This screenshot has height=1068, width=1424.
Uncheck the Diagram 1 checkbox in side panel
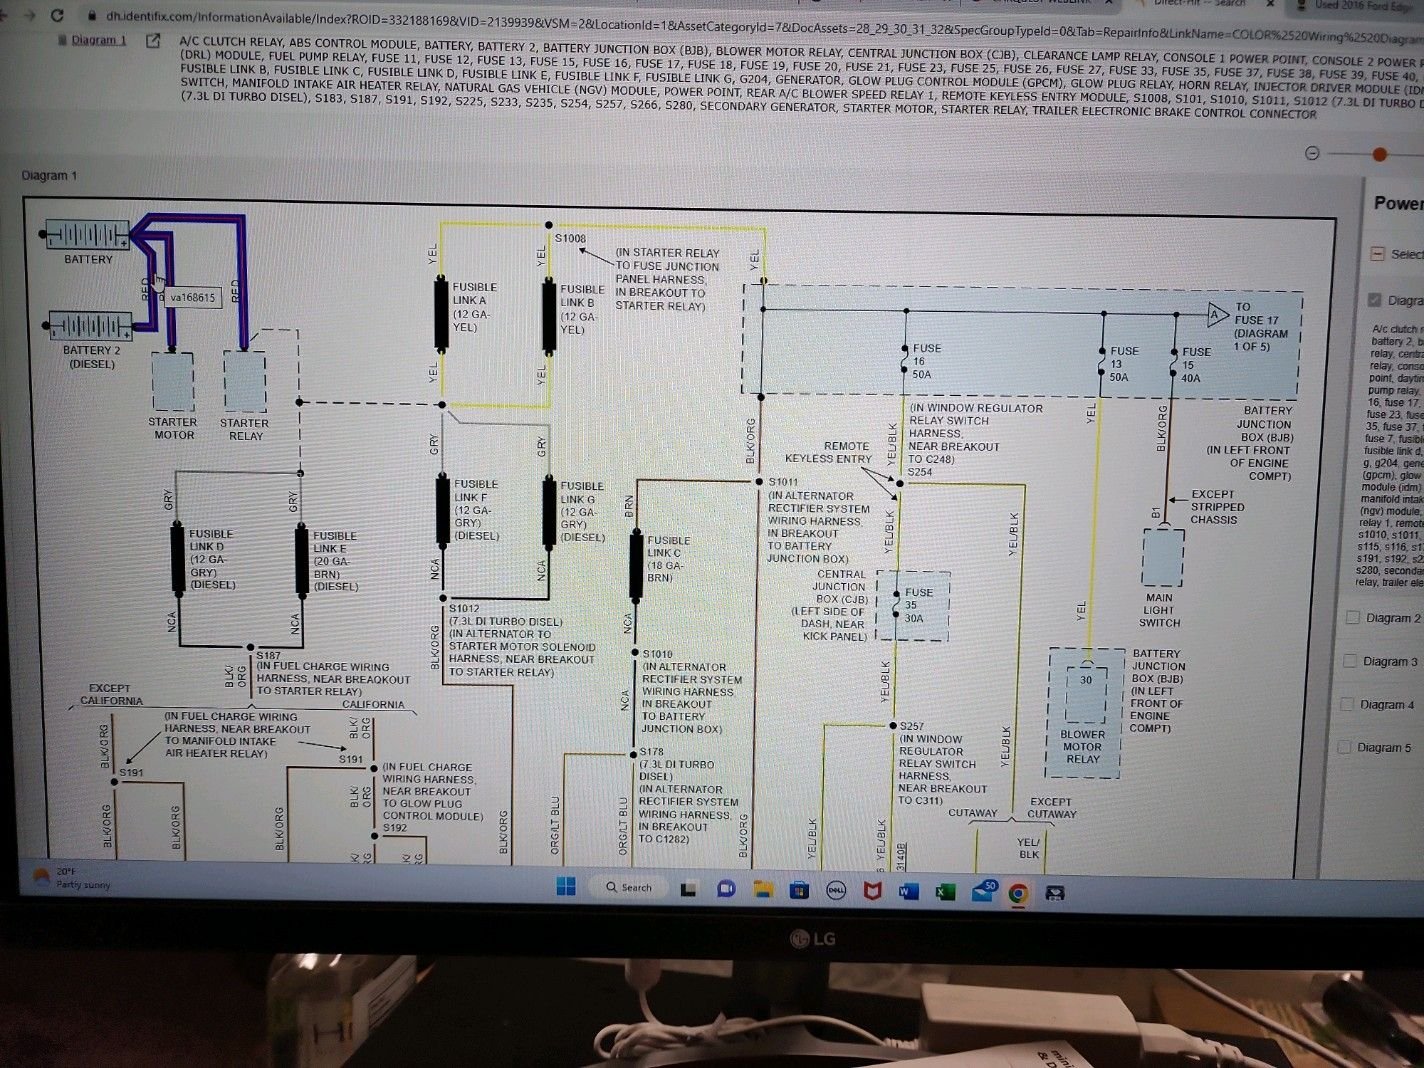coord(1375,300)
